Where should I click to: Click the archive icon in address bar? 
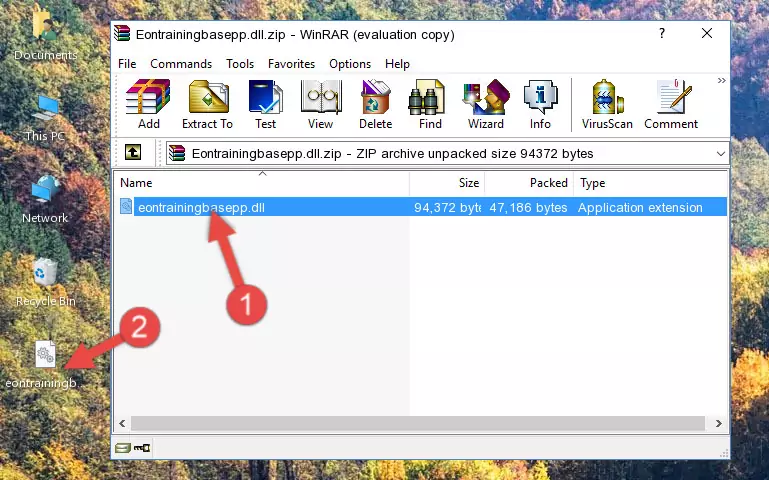pyautogui.click(x=177, y=153)
